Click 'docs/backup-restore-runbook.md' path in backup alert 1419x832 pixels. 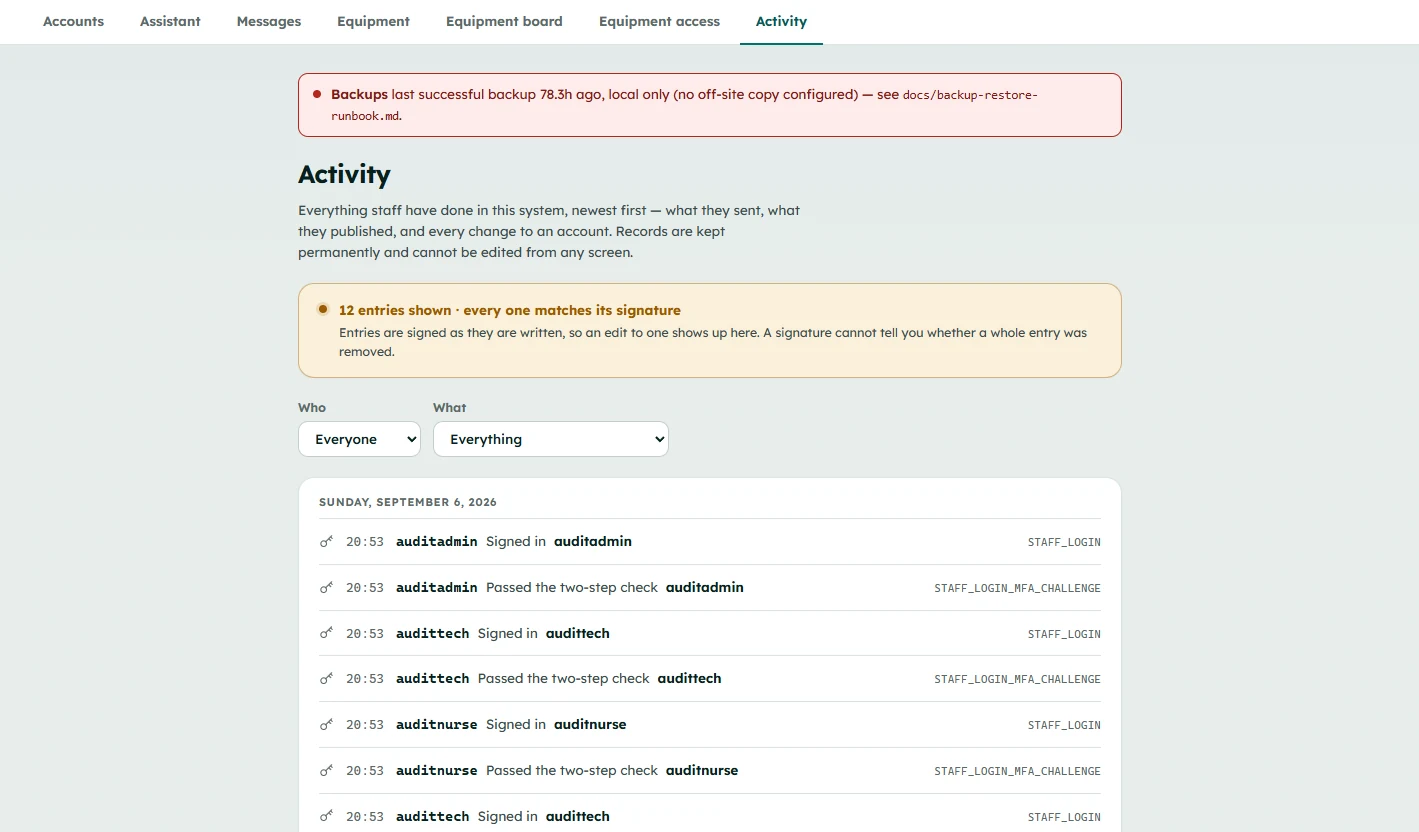pos(685,105)
